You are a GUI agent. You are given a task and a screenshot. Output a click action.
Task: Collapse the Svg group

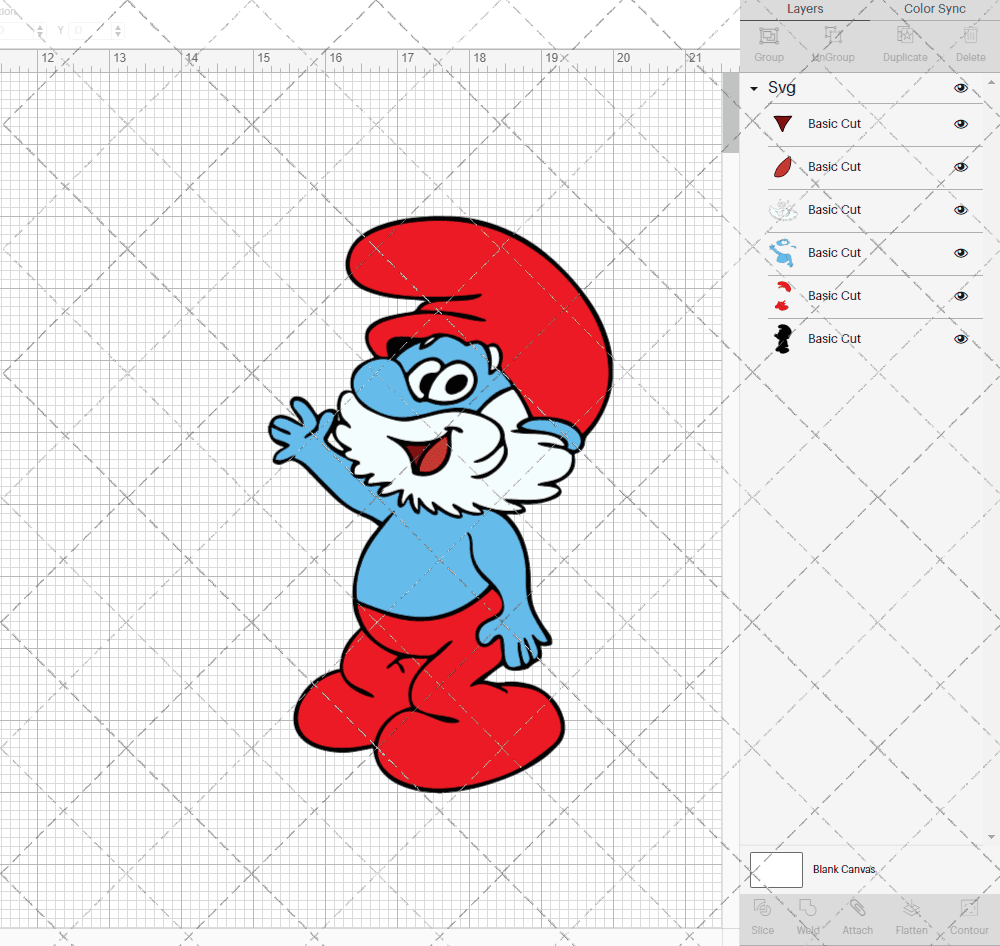click(754, 89)
